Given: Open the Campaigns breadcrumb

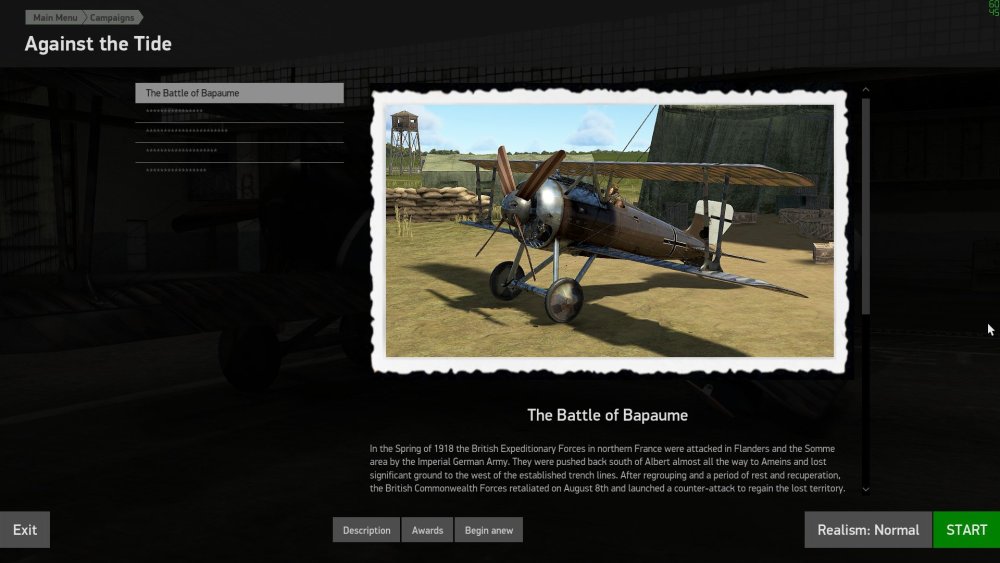Looking at the screenshot, I should coord(112,17).
